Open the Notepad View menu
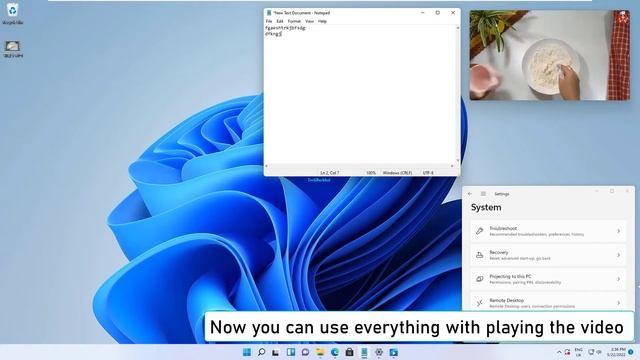This screenshot has width=640, height=360. [309, 21]
